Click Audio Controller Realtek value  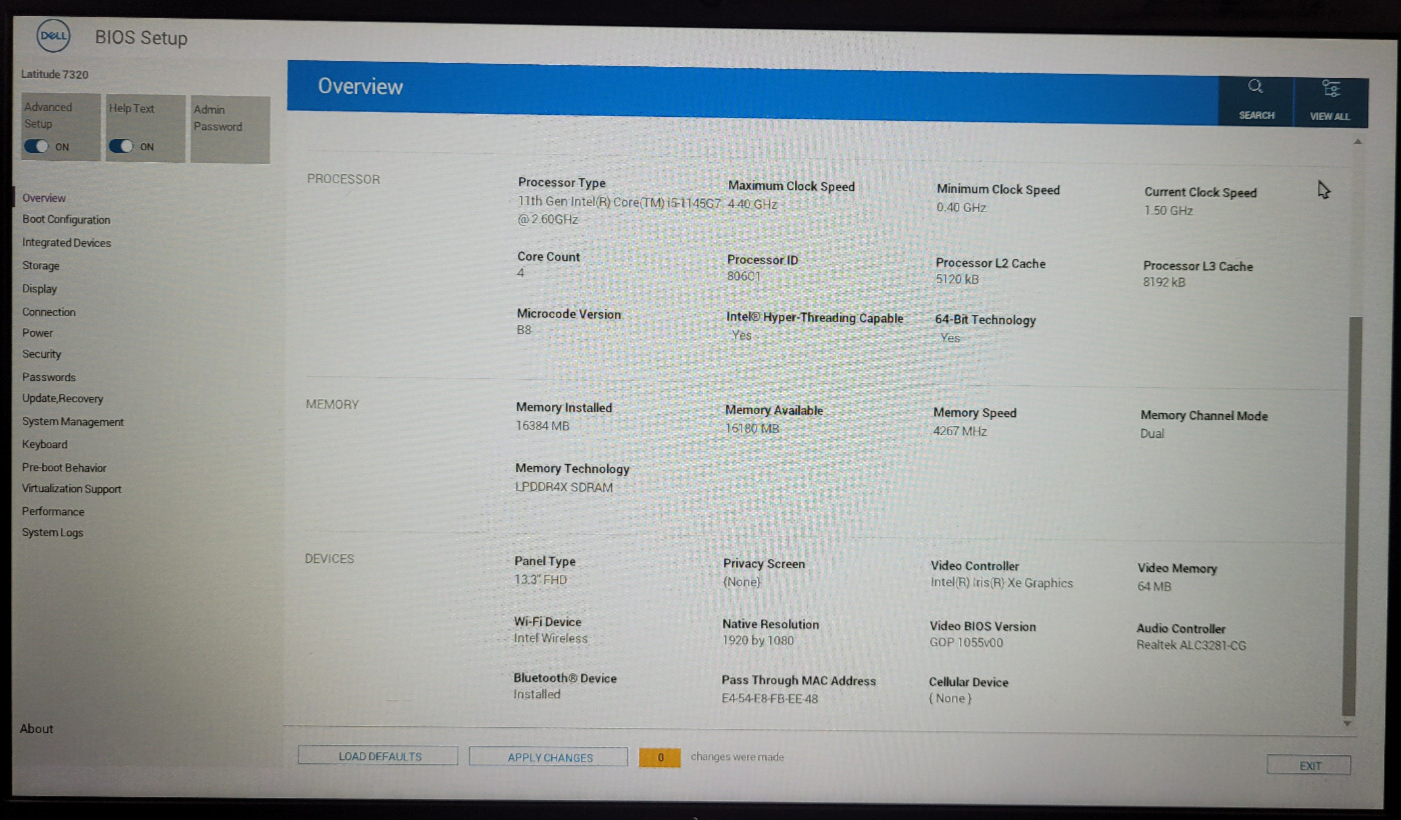click(1191, 646)
